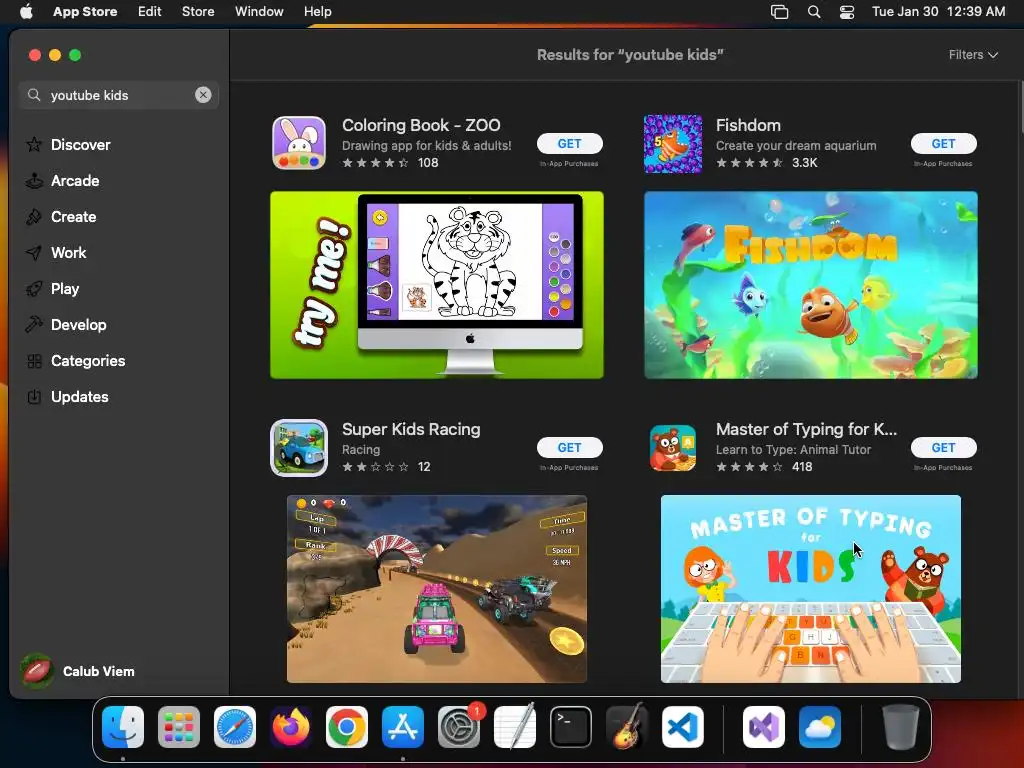Launch Visual Studio from the dock

pyautogui.click(x=763, y=727)
